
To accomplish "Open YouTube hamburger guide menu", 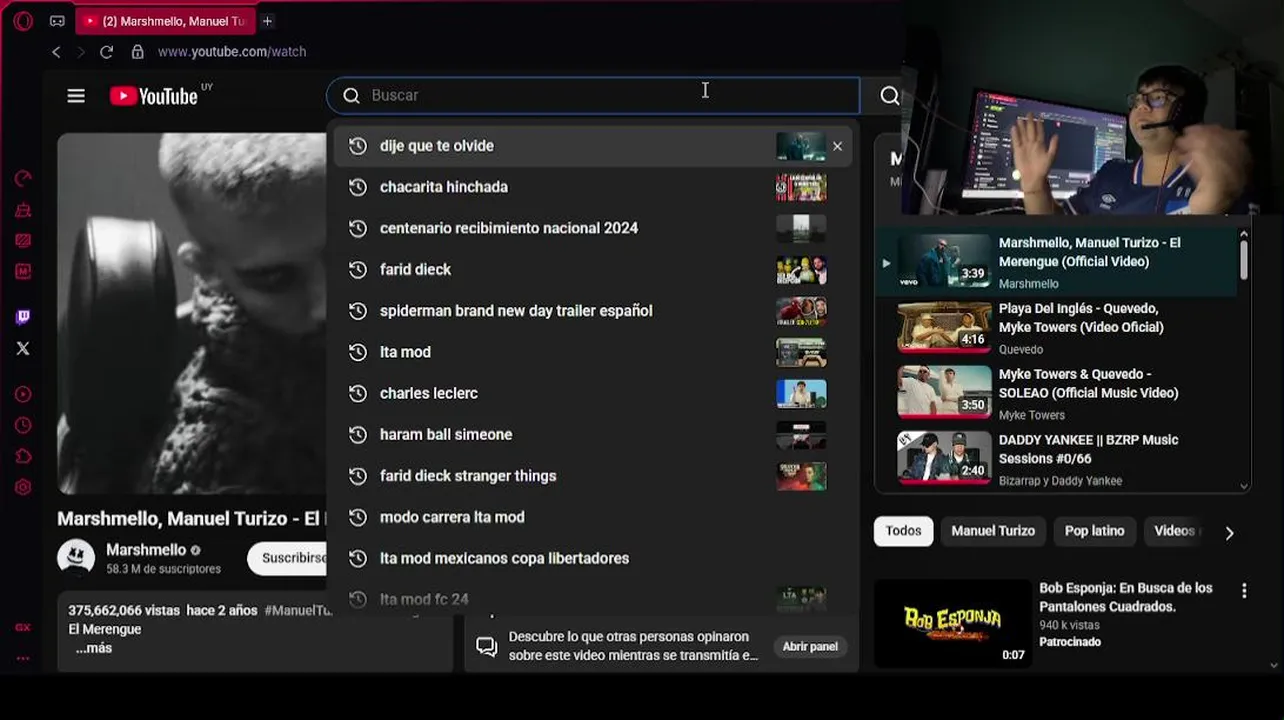I will pos(76,96).
